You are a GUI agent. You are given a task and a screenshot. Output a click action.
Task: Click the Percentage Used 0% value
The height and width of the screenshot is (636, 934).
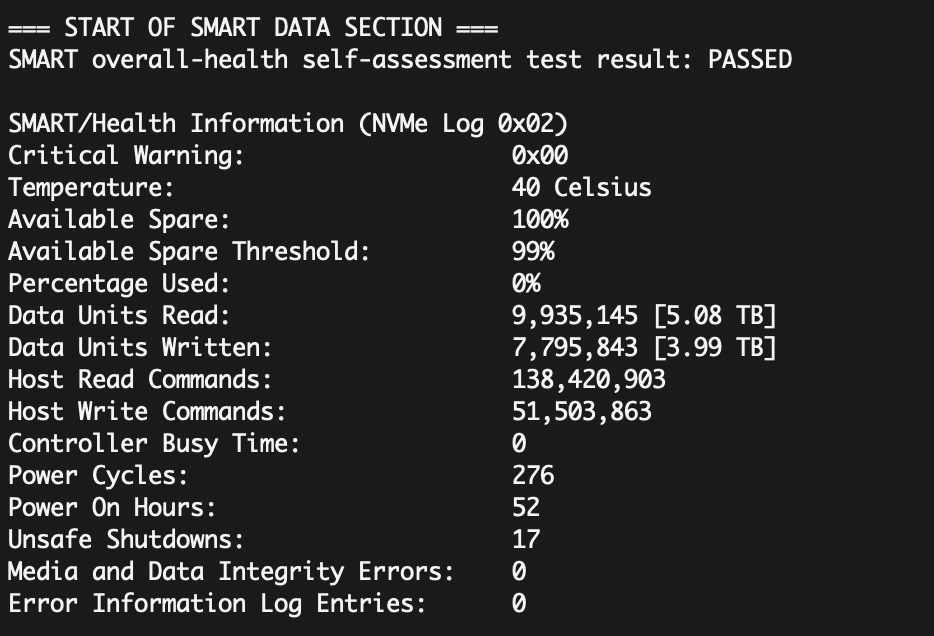[526, 283]
